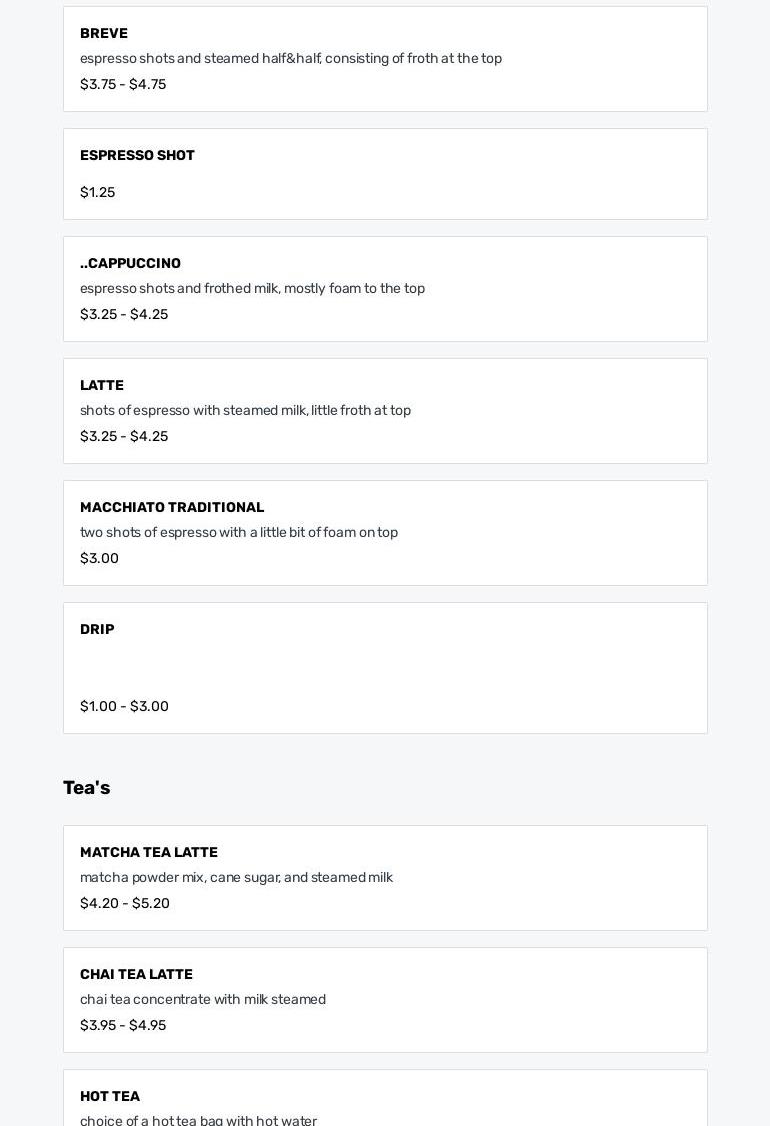Click the Breve half&half description text
Viewport: 770px width, 1126px height.
(291, 58)
